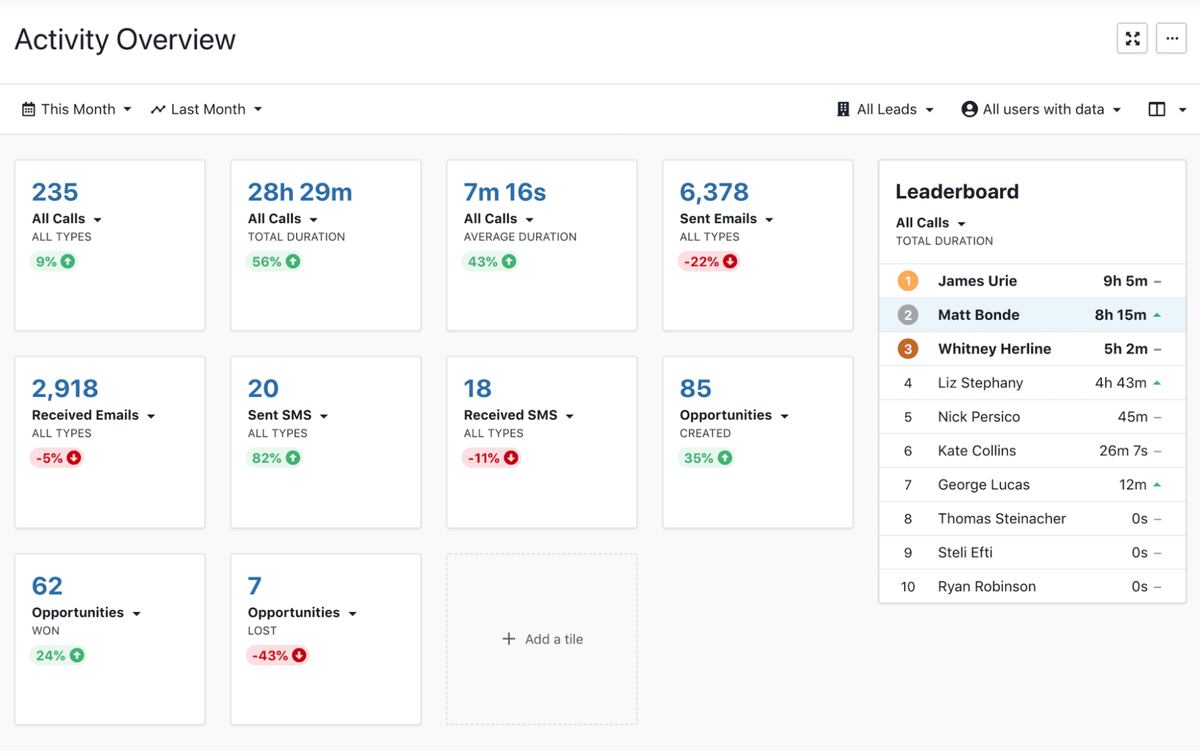Open the This Month date range dropdown
The width and height of the screenshot is (1200, 753).
pyautogui.click(x=77, y=109)
